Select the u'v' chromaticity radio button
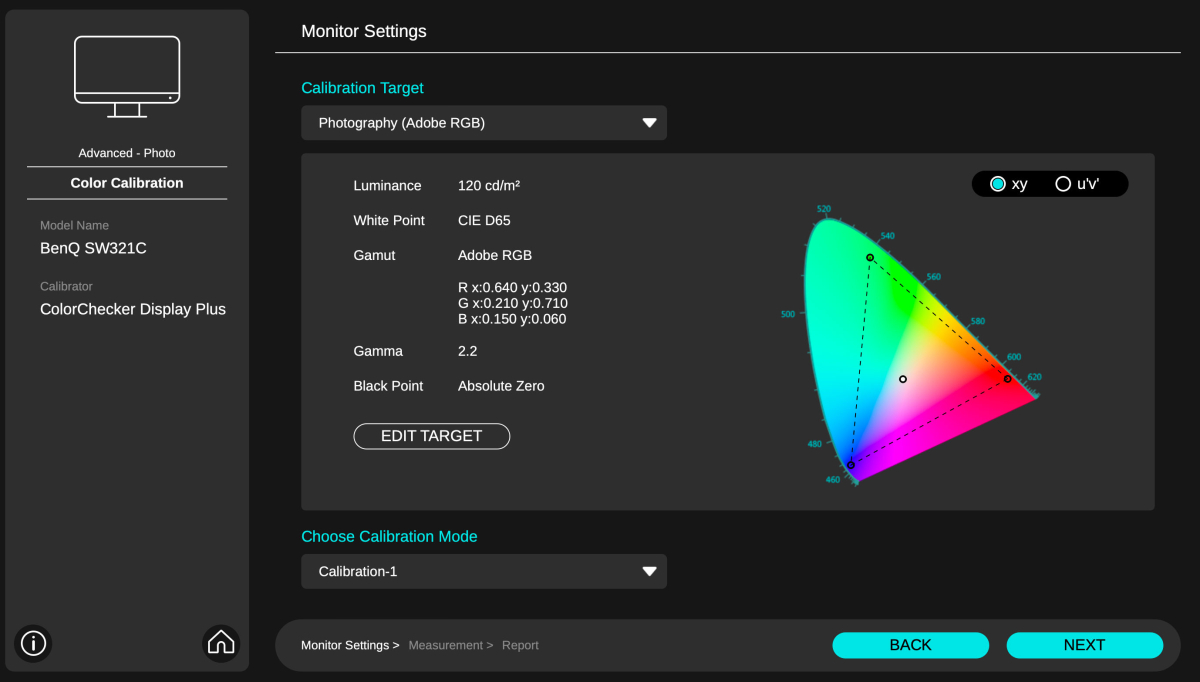 1063,183
